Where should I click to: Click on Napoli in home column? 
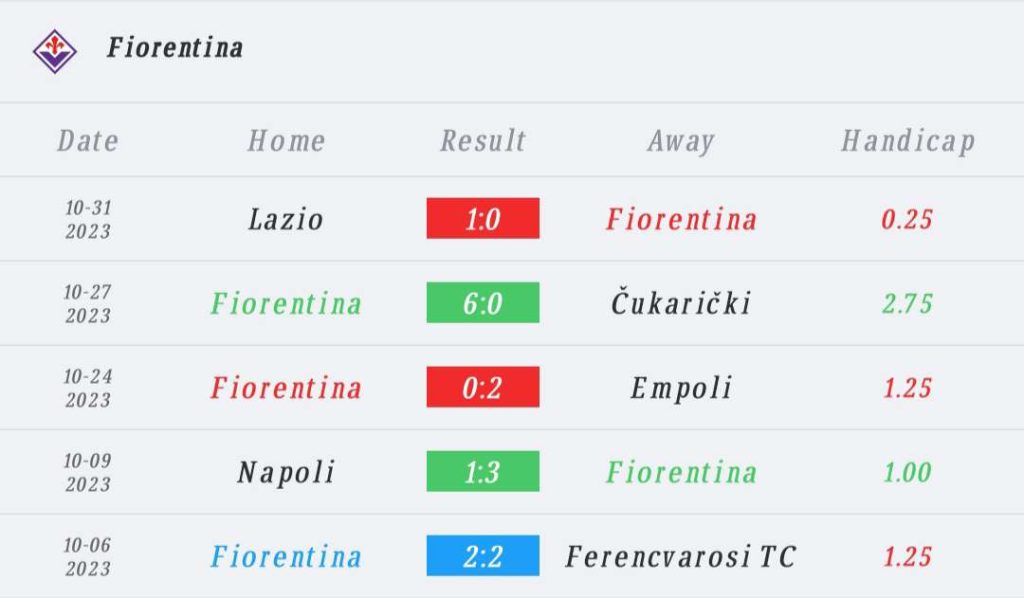pyautogui.click(x=286, y=471)
